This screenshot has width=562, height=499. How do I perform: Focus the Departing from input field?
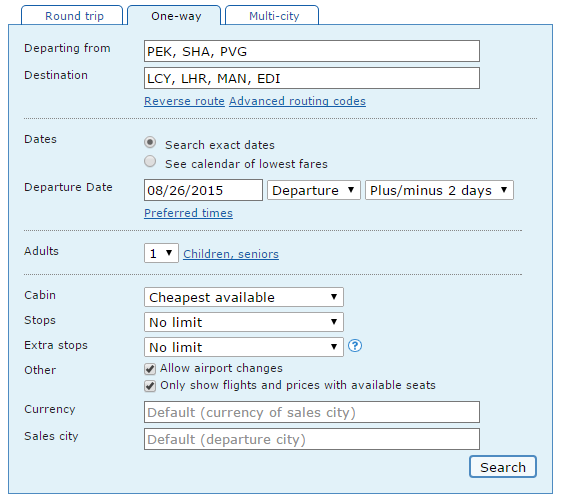(312, 51)
